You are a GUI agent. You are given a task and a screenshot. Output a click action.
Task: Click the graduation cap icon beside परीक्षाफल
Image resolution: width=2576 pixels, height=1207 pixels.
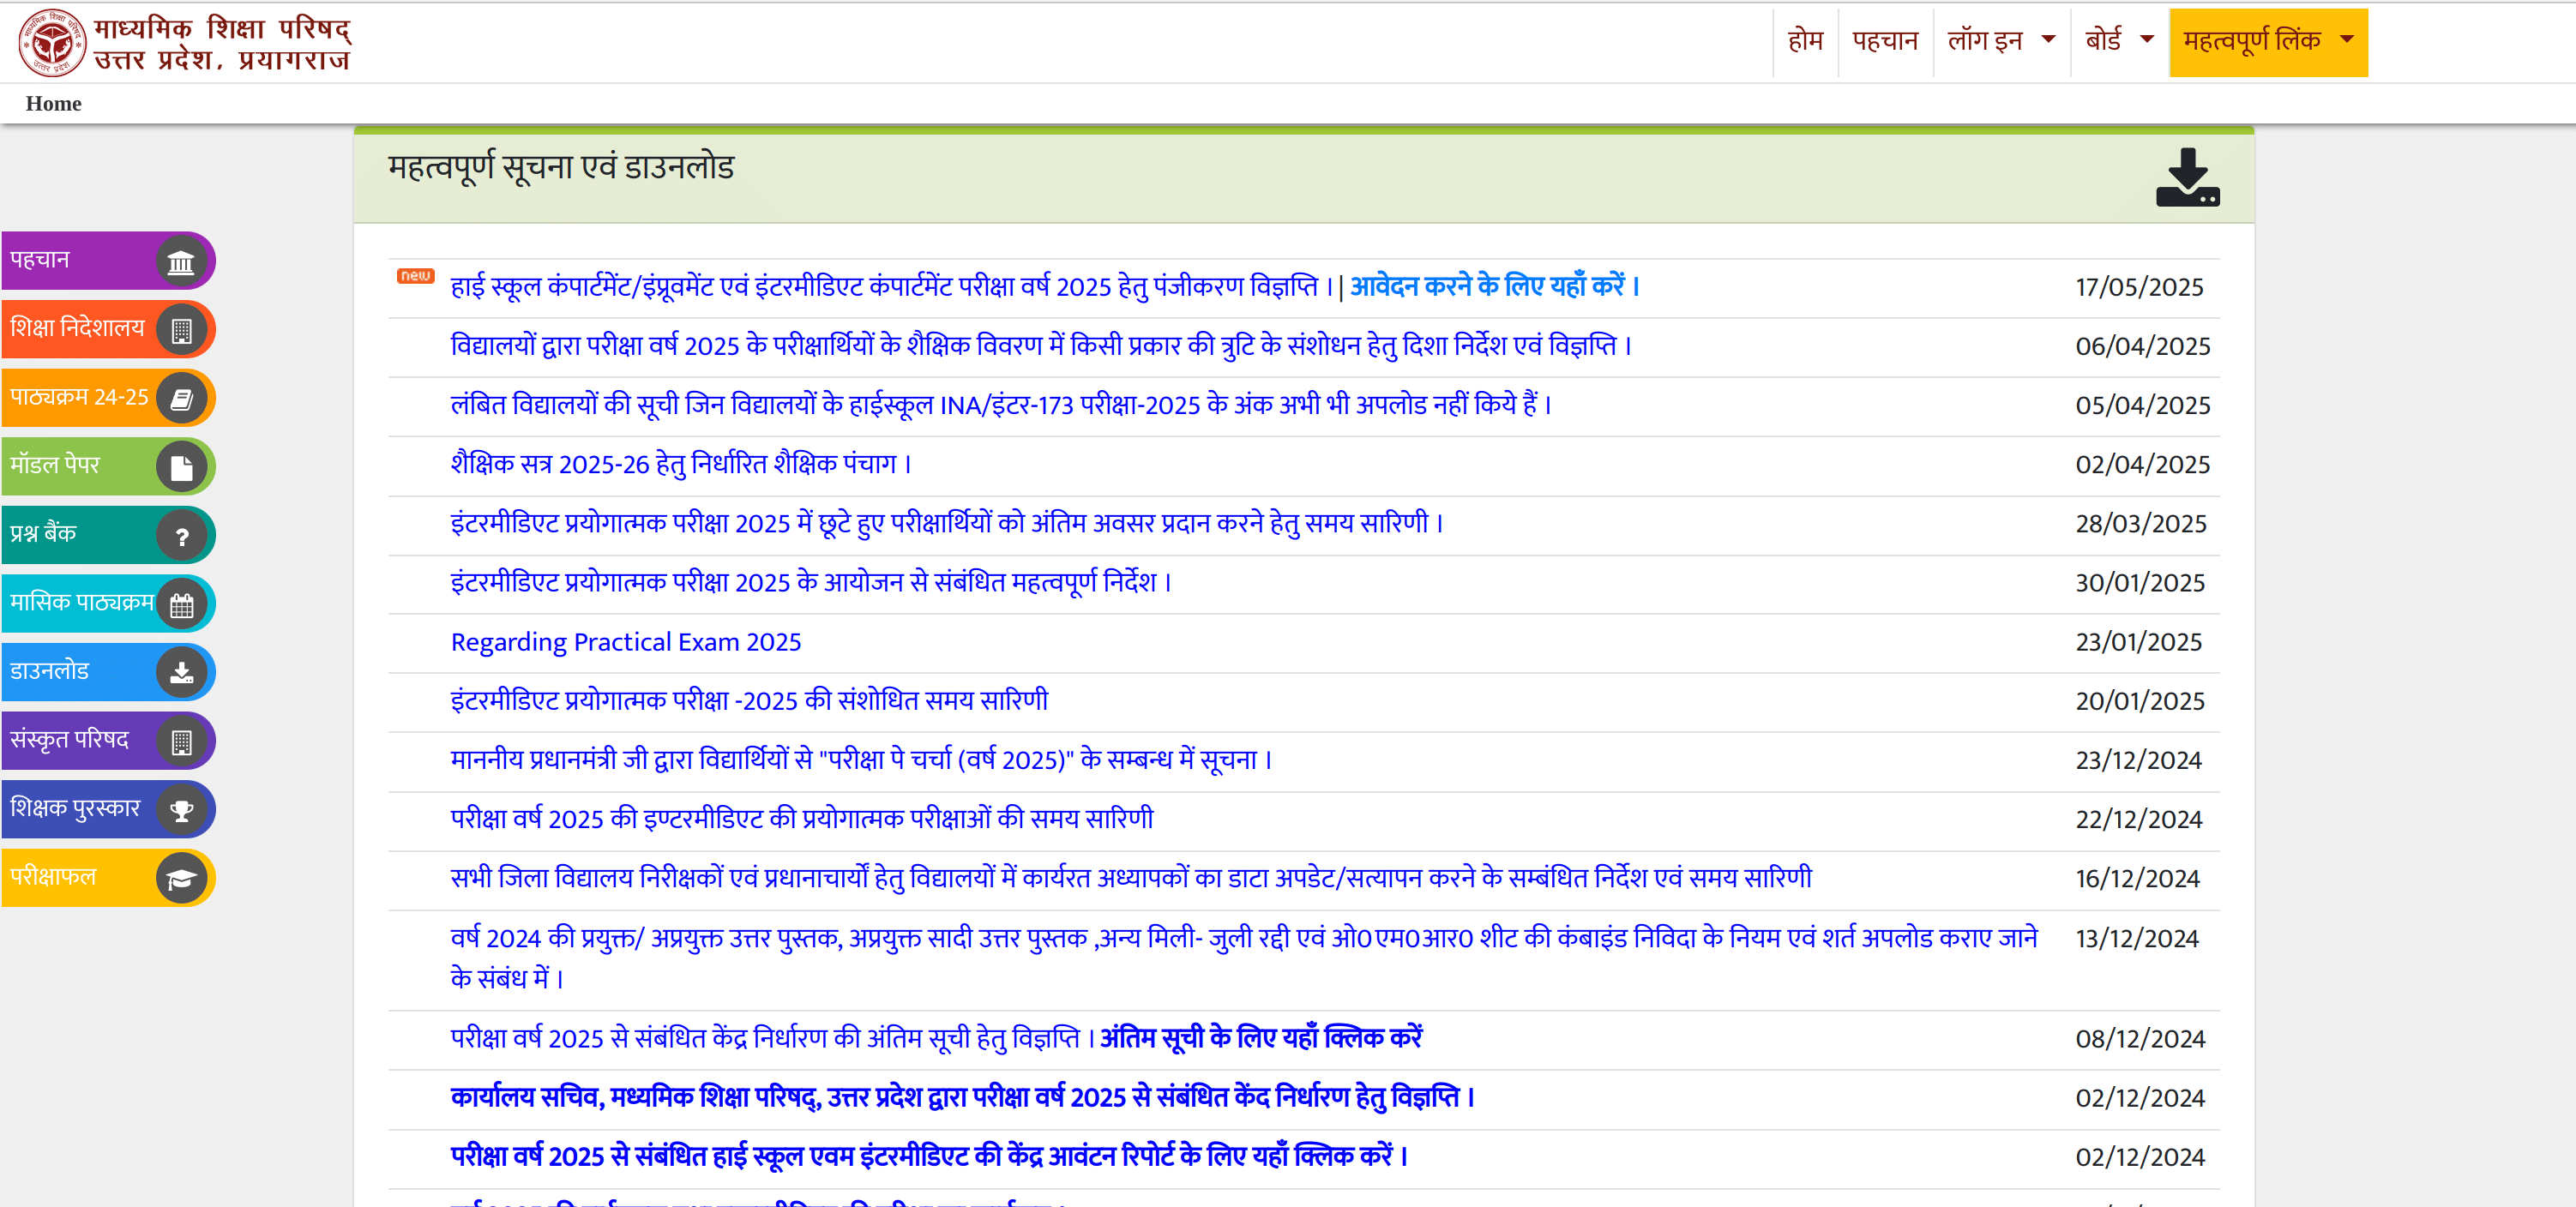181,879
